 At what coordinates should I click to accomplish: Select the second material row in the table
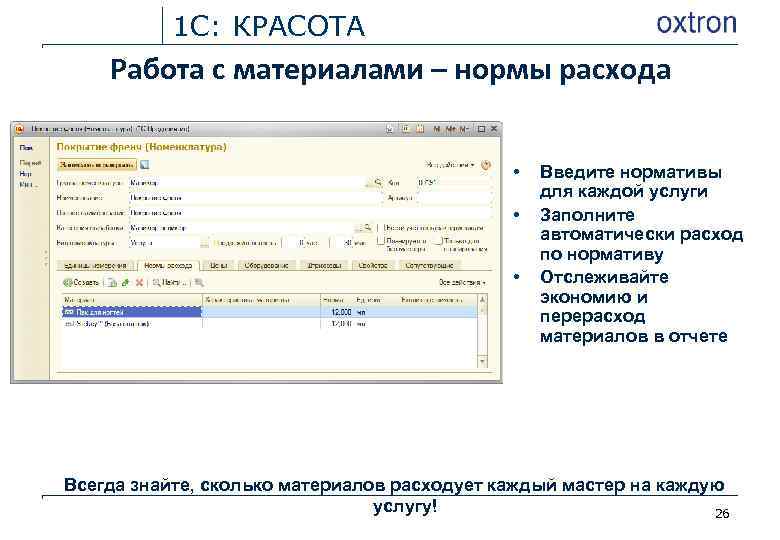click(x=270, y=324)
